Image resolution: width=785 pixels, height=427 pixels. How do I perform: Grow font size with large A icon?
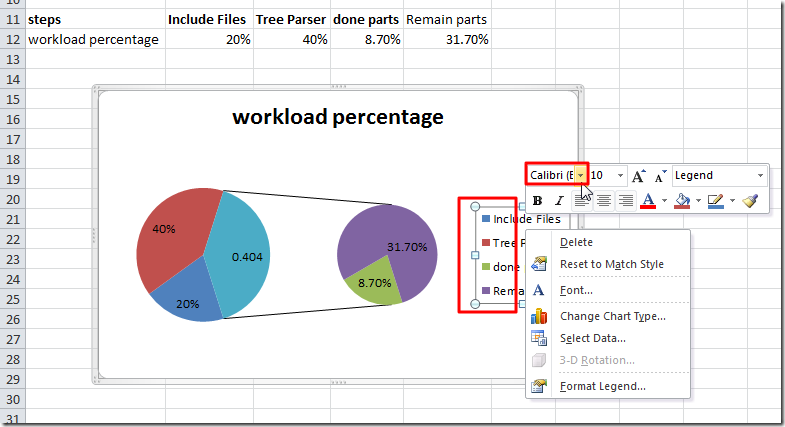click(x=638, y=176)
